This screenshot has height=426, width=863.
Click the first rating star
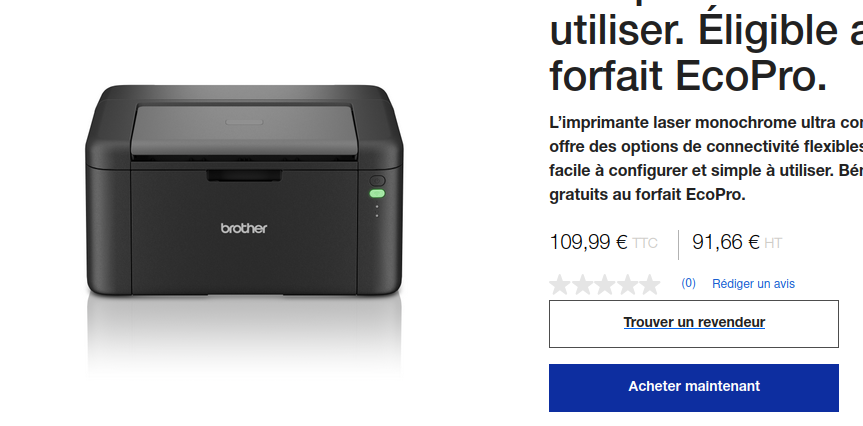pos(560,285)
